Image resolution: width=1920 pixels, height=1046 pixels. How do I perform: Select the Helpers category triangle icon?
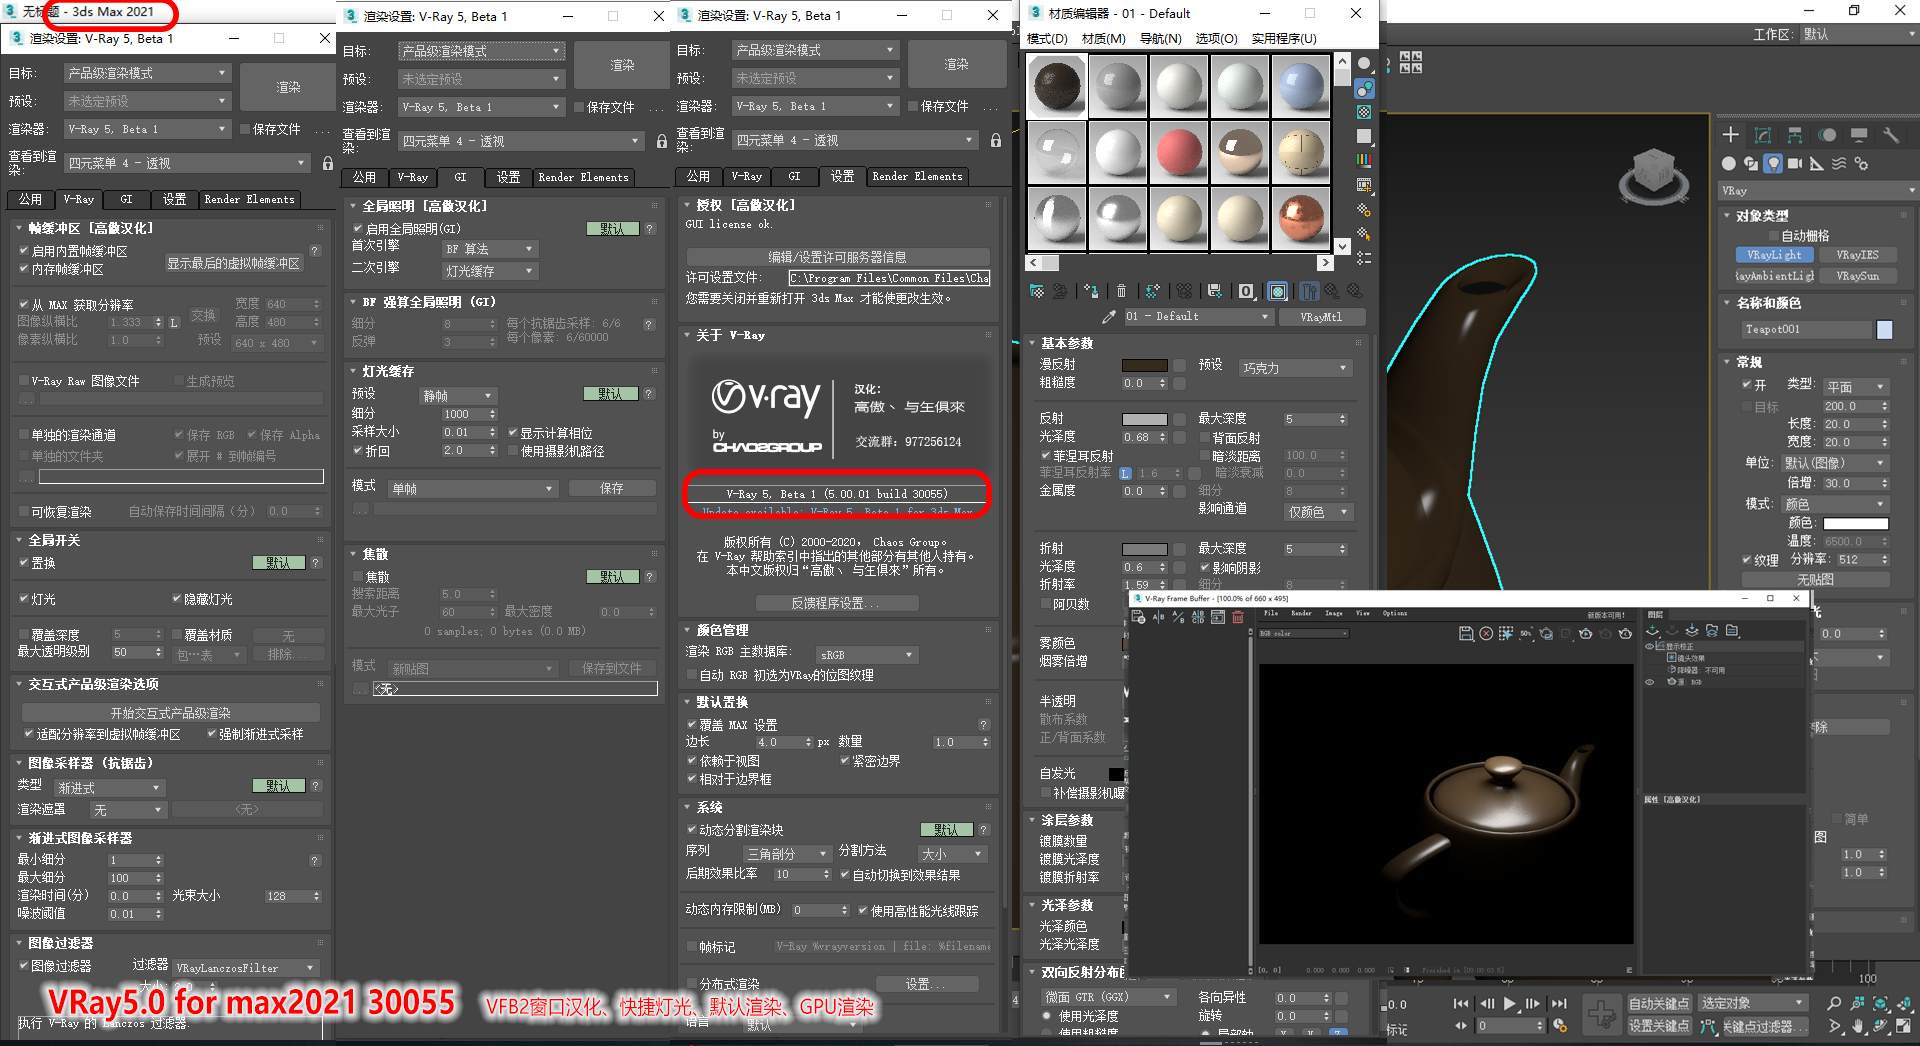1817,163
